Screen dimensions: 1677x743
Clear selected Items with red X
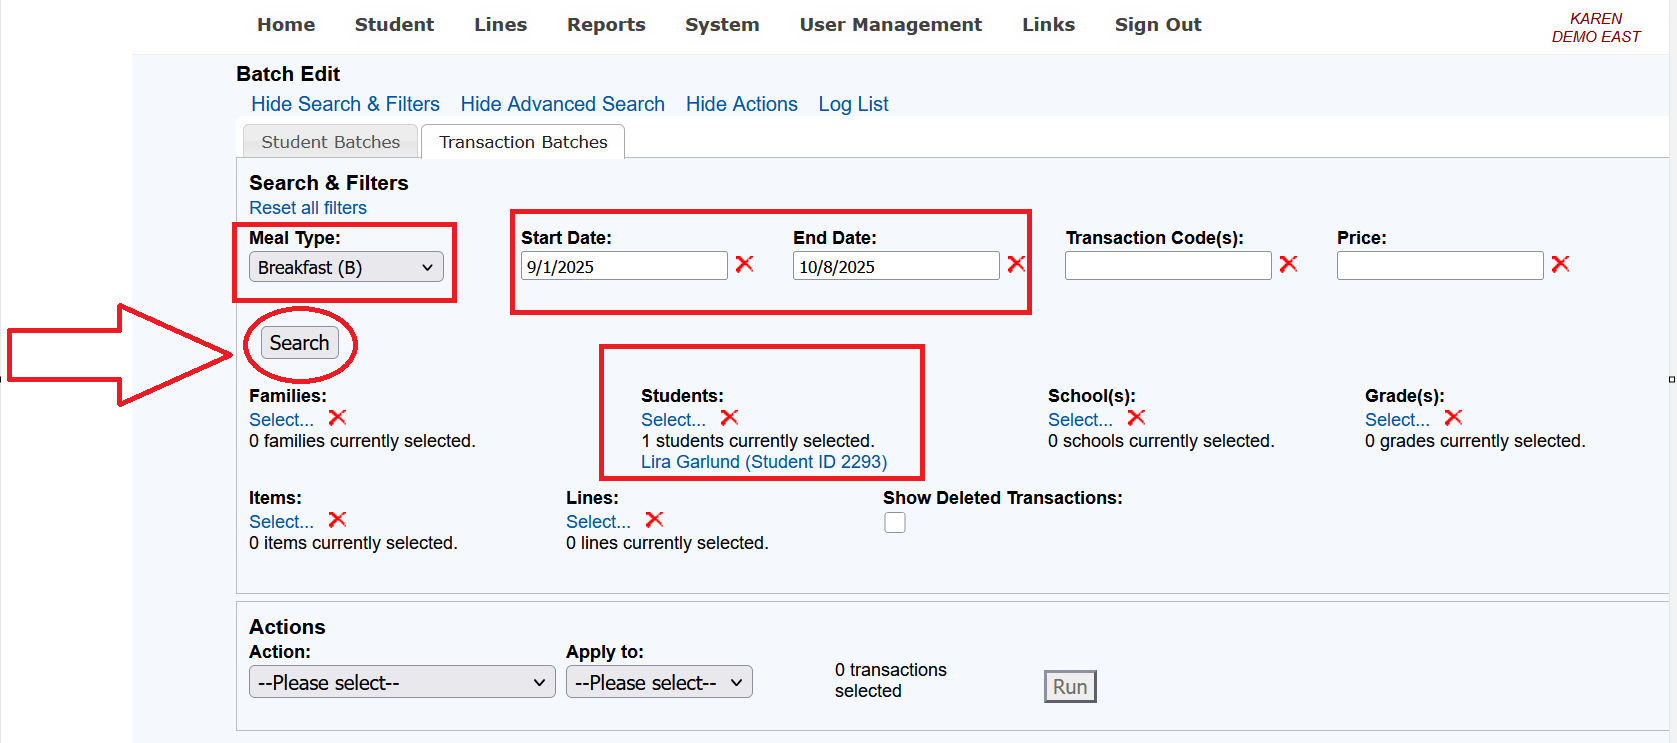pyautogui.click(x=337, y=520)
